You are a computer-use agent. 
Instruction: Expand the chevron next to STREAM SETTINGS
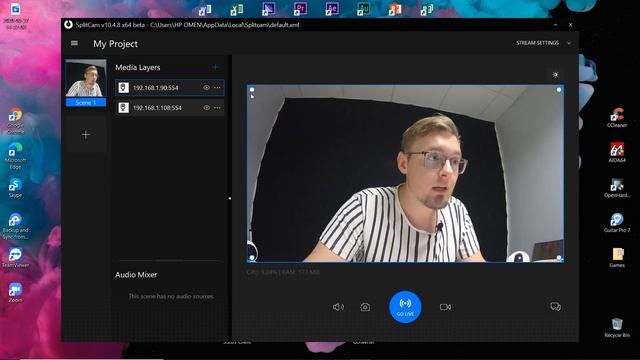tap(569, 43)
